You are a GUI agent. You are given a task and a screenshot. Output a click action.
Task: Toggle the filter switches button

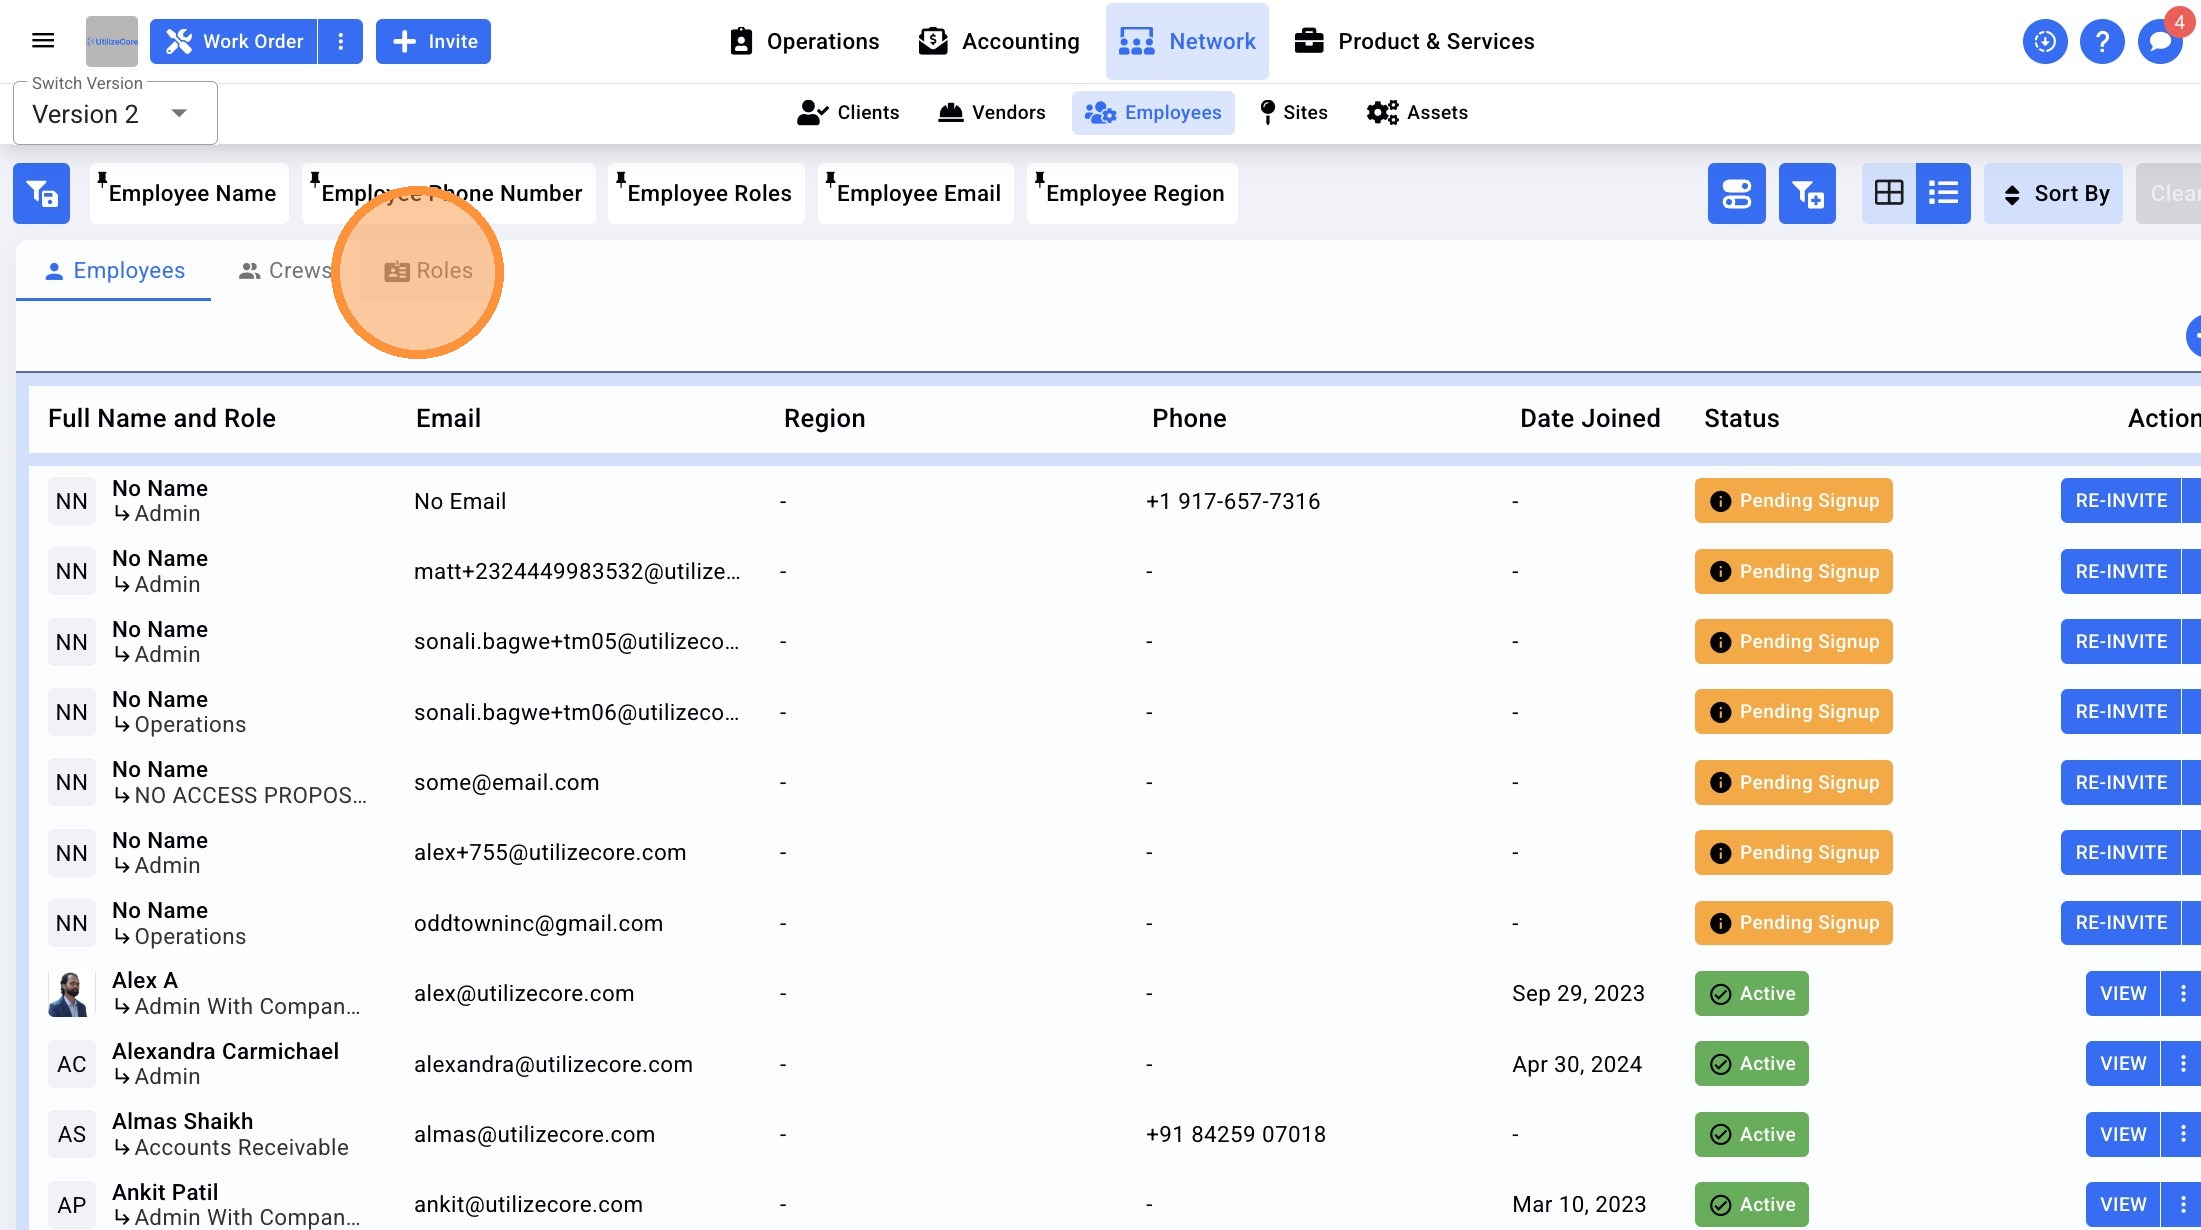click(x=1736, y=193)
